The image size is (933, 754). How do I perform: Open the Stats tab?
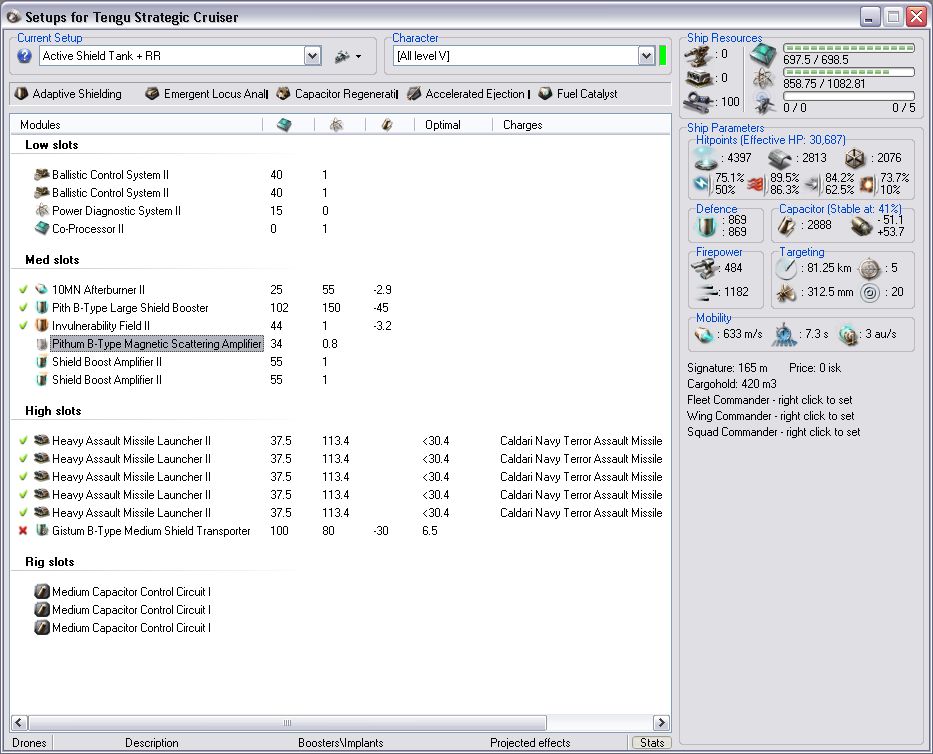(x=652, y=743)
